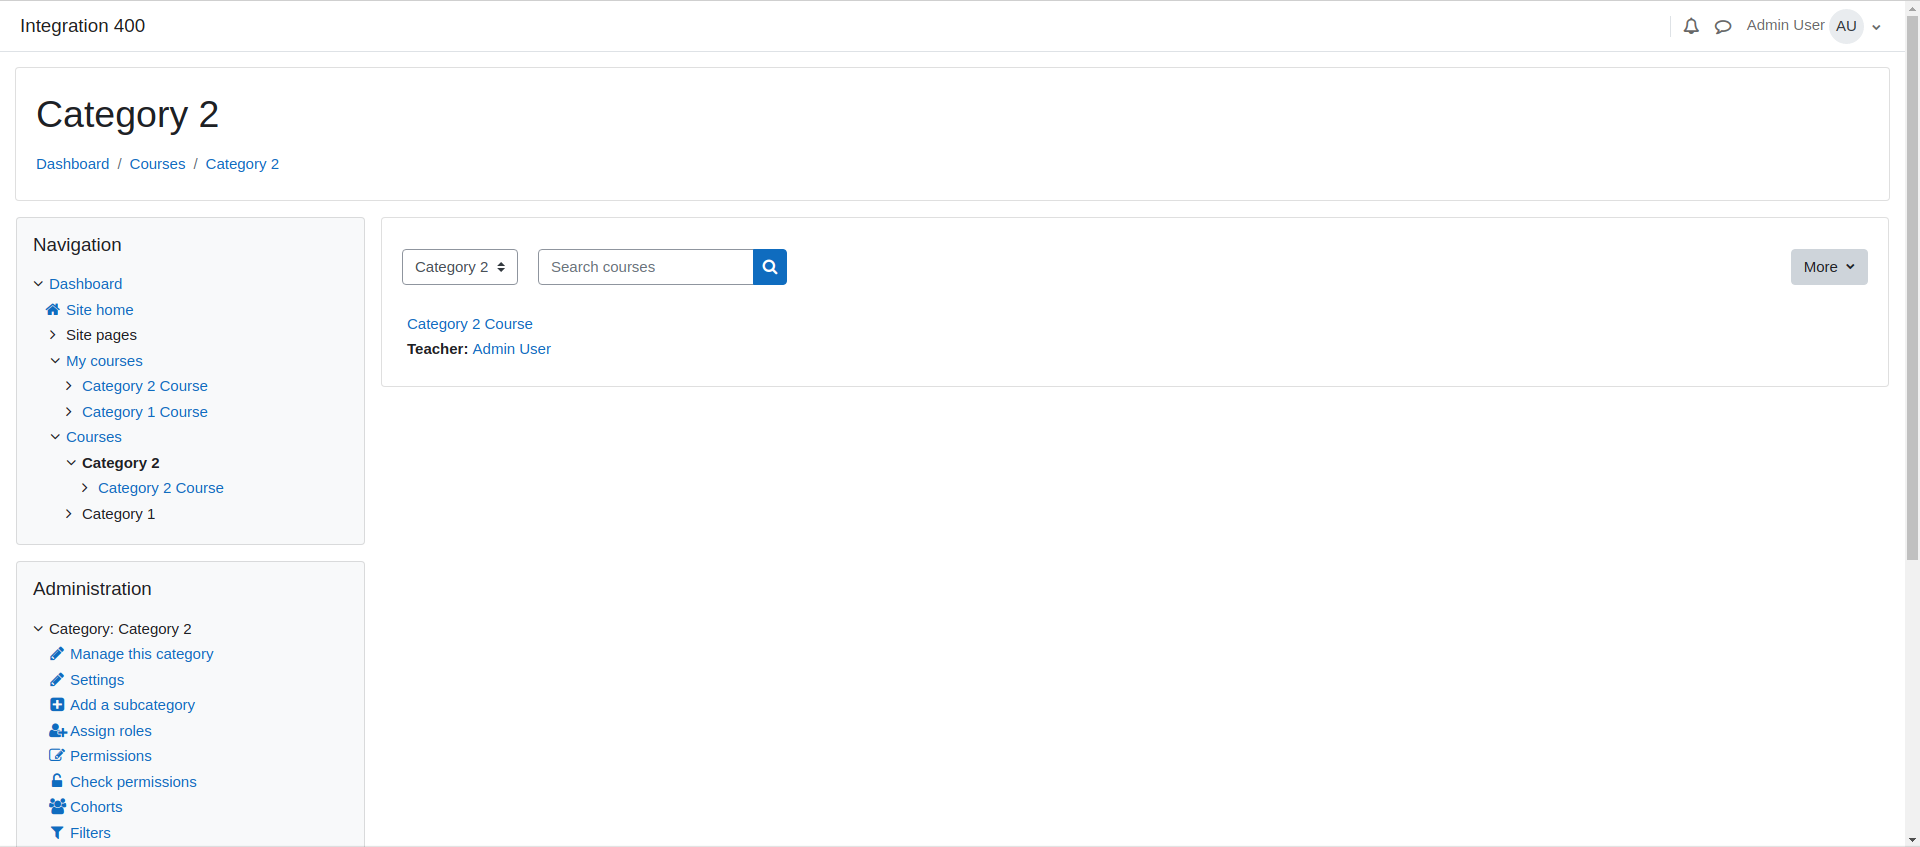Click the Site home house icon

[x=53, y=309]
